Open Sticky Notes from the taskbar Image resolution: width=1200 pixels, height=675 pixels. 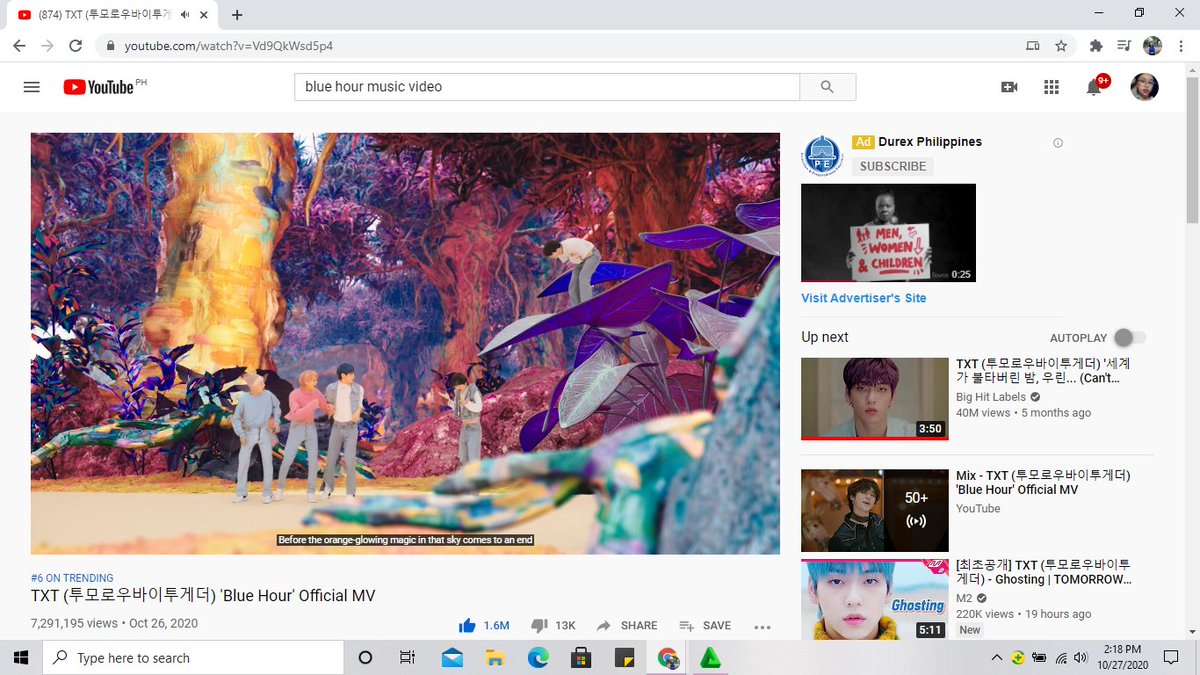point(623,658)
